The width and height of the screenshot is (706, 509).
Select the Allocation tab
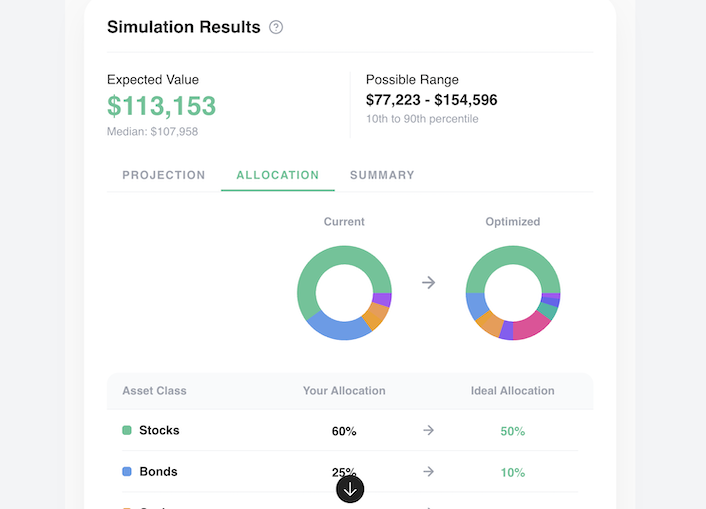[x=278, y=175]
